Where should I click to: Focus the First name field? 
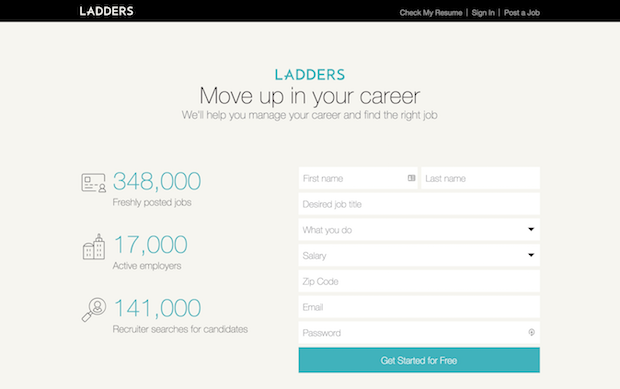tap(358, 178)
